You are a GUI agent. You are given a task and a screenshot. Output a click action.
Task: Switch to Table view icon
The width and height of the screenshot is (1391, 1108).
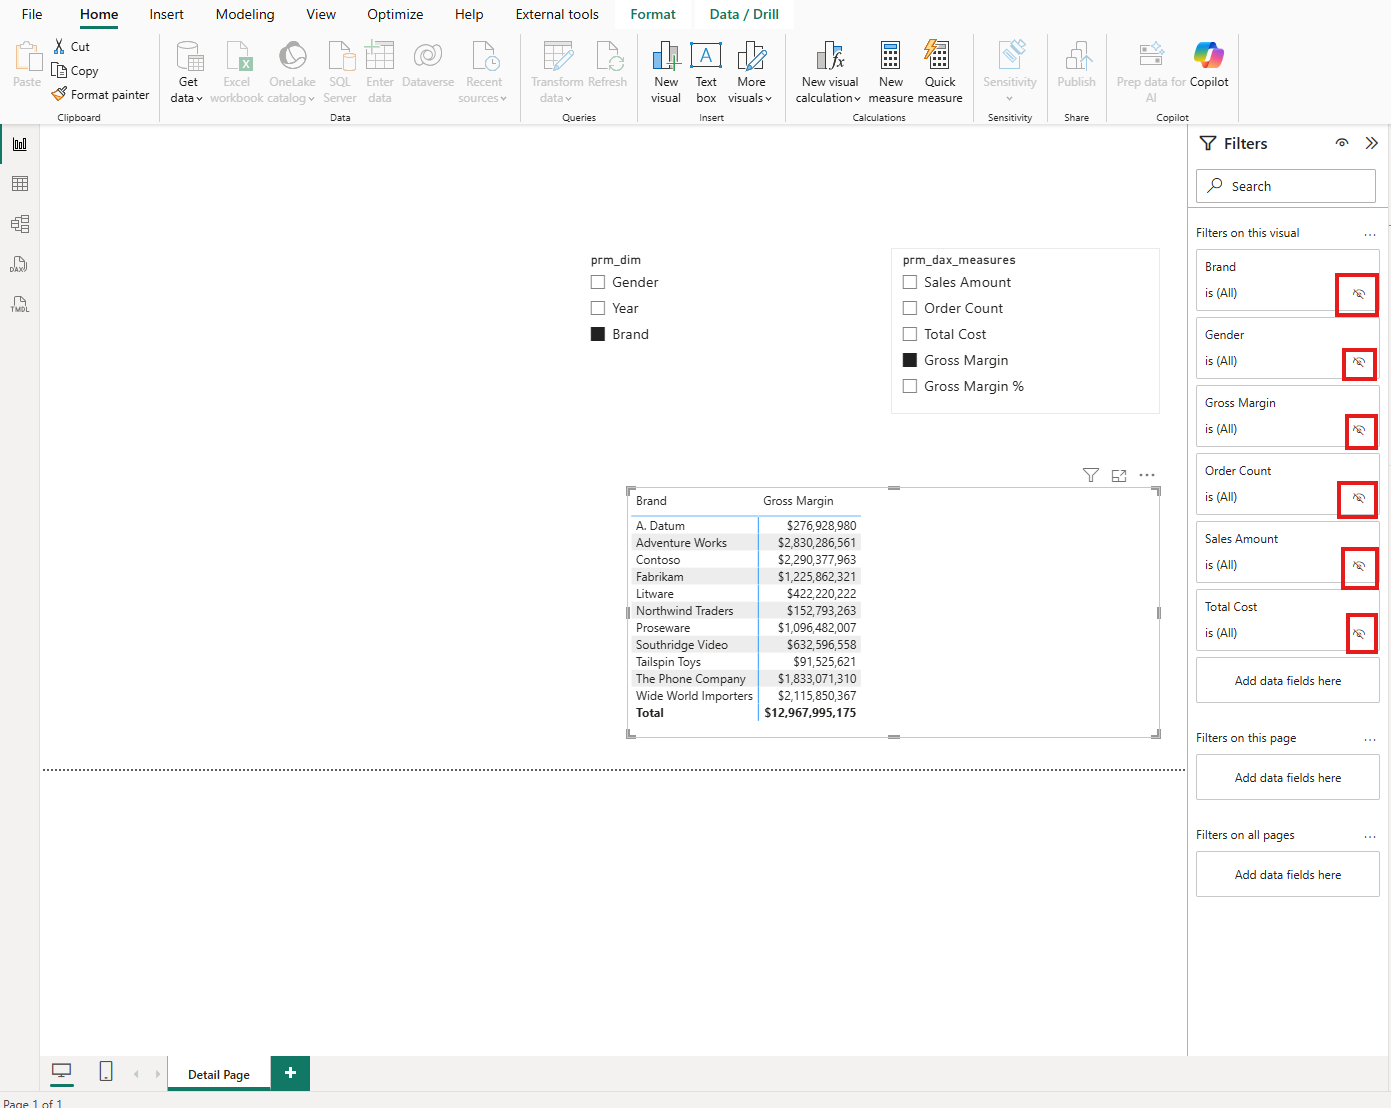[19, 184]
